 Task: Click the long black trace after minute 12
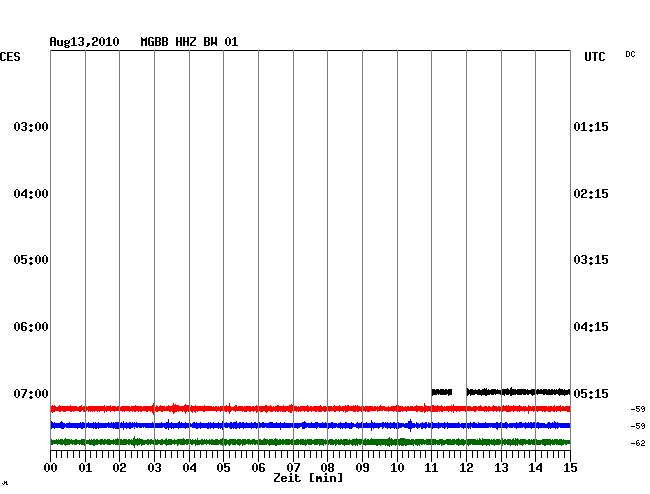click(x=518, y=392)
